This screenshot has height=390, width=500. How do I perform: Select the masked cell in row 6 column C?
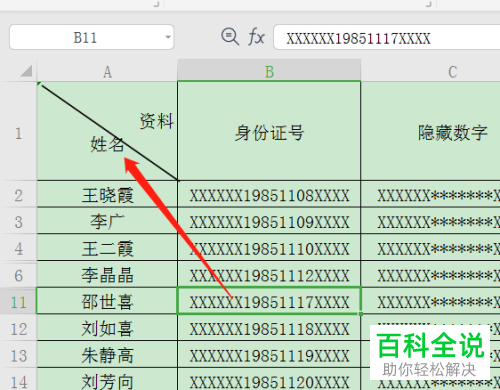point(431,275)
